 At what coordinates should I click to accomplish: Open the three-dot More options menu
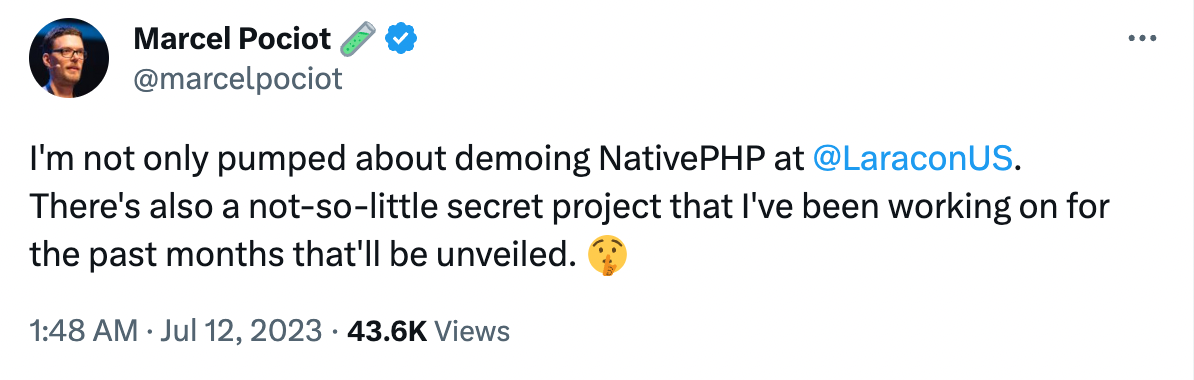click(x=1141, y=38)
